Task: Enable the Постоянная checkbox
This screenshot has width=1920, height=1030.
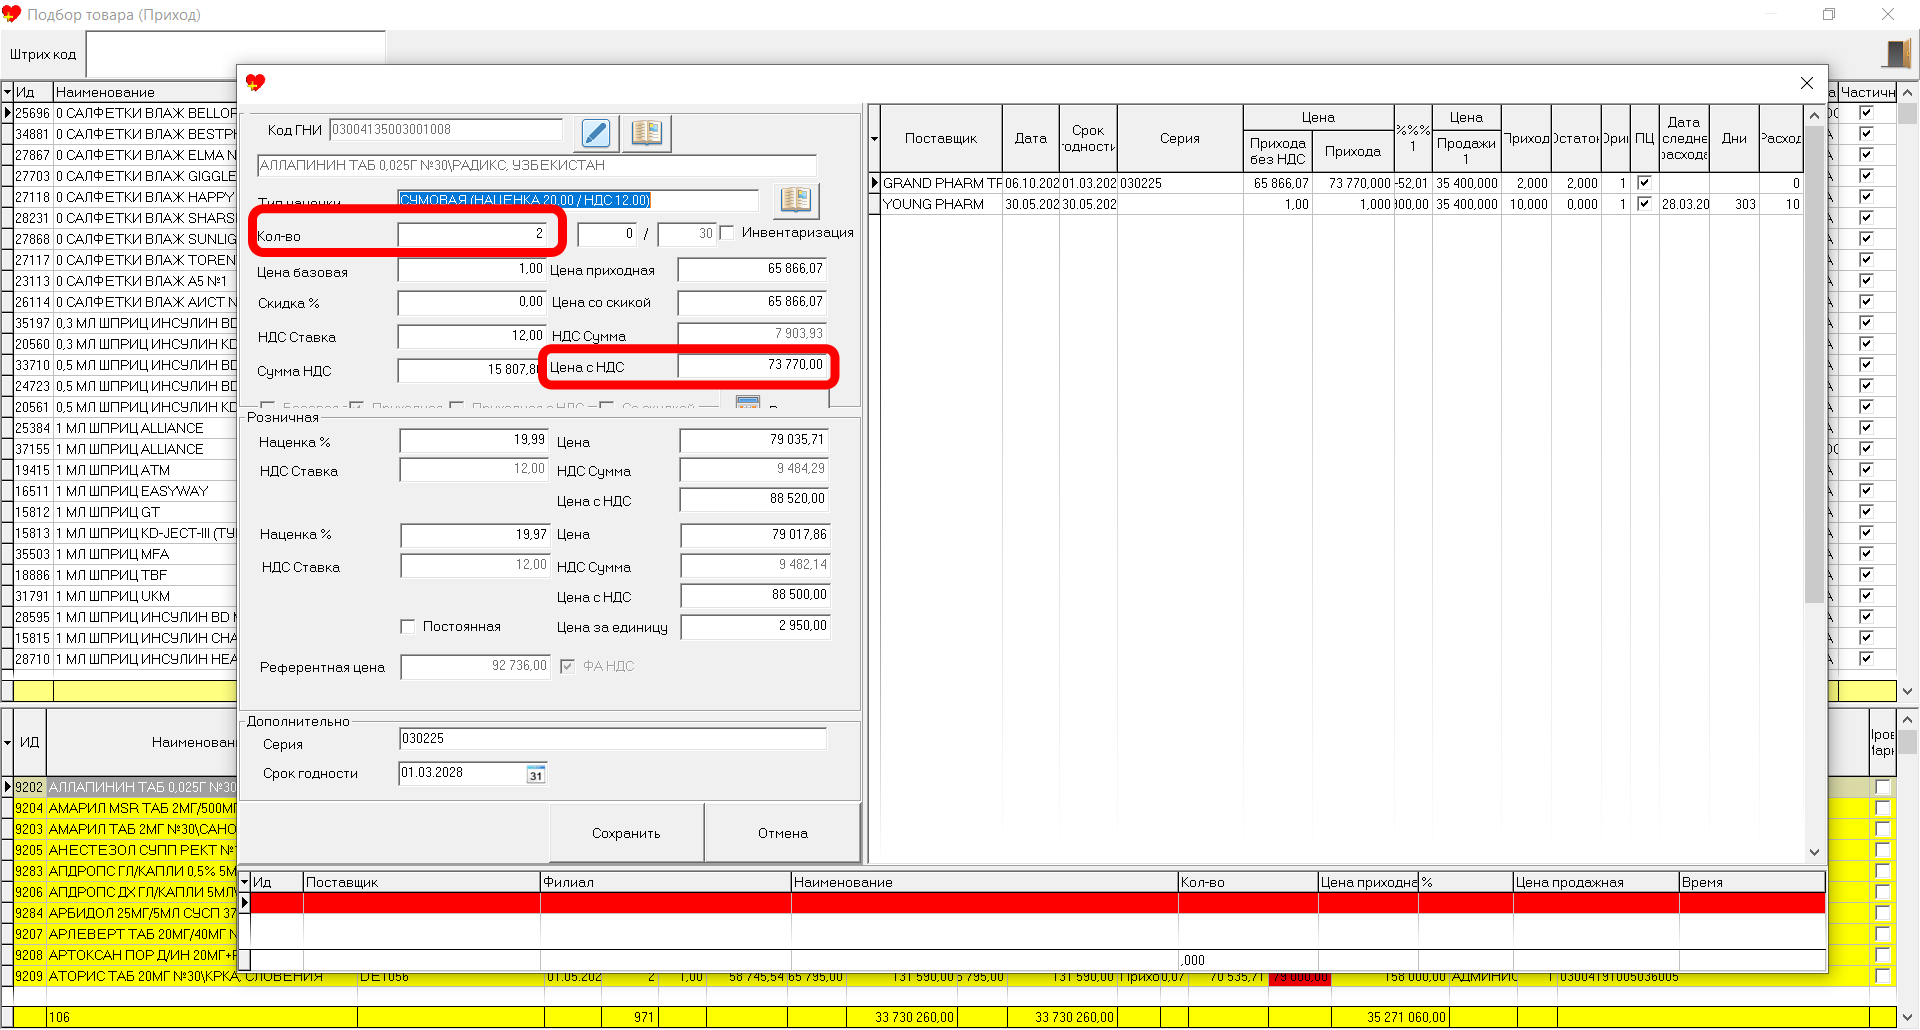Action: click(x=408, y=627)
